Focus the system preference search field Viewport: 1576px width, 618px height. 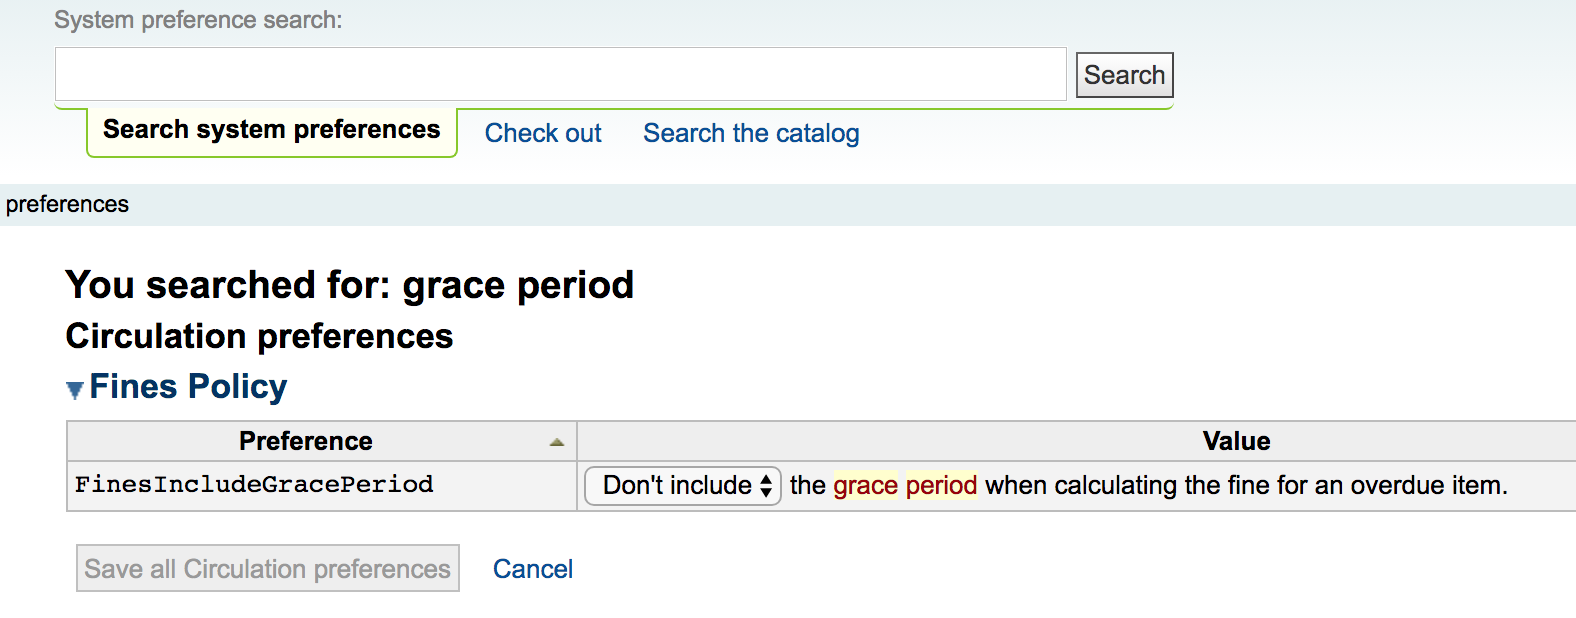click(560, 75)
